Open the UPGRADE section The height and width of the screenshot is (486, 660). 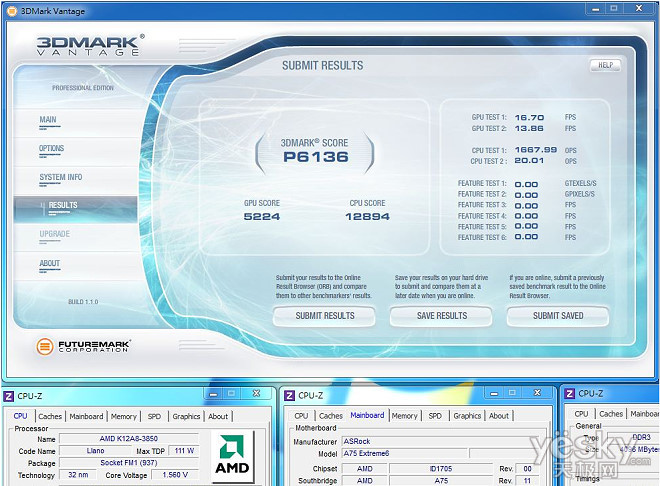55,234
